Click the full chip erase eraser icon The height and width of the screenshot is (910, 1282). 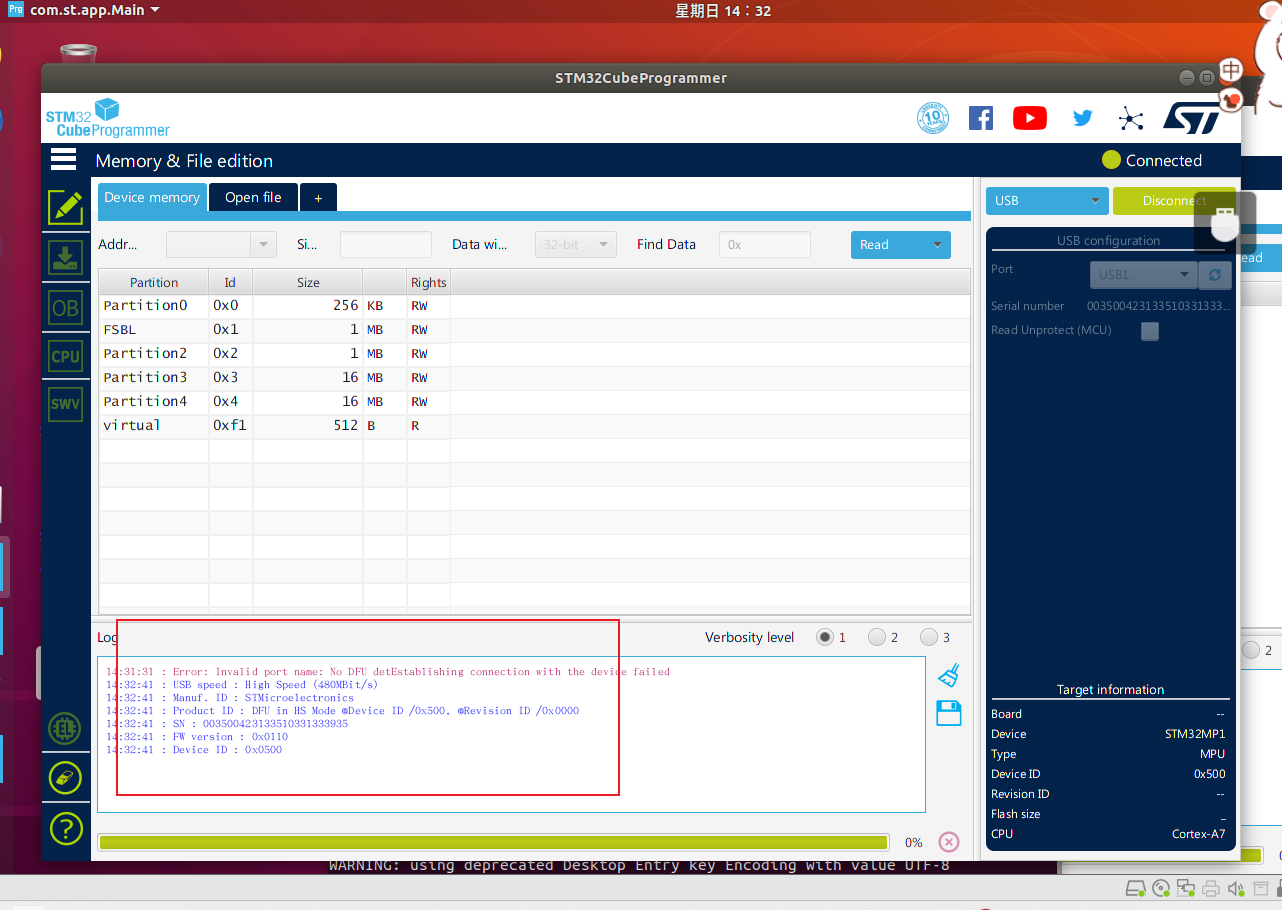click(66, 778)
